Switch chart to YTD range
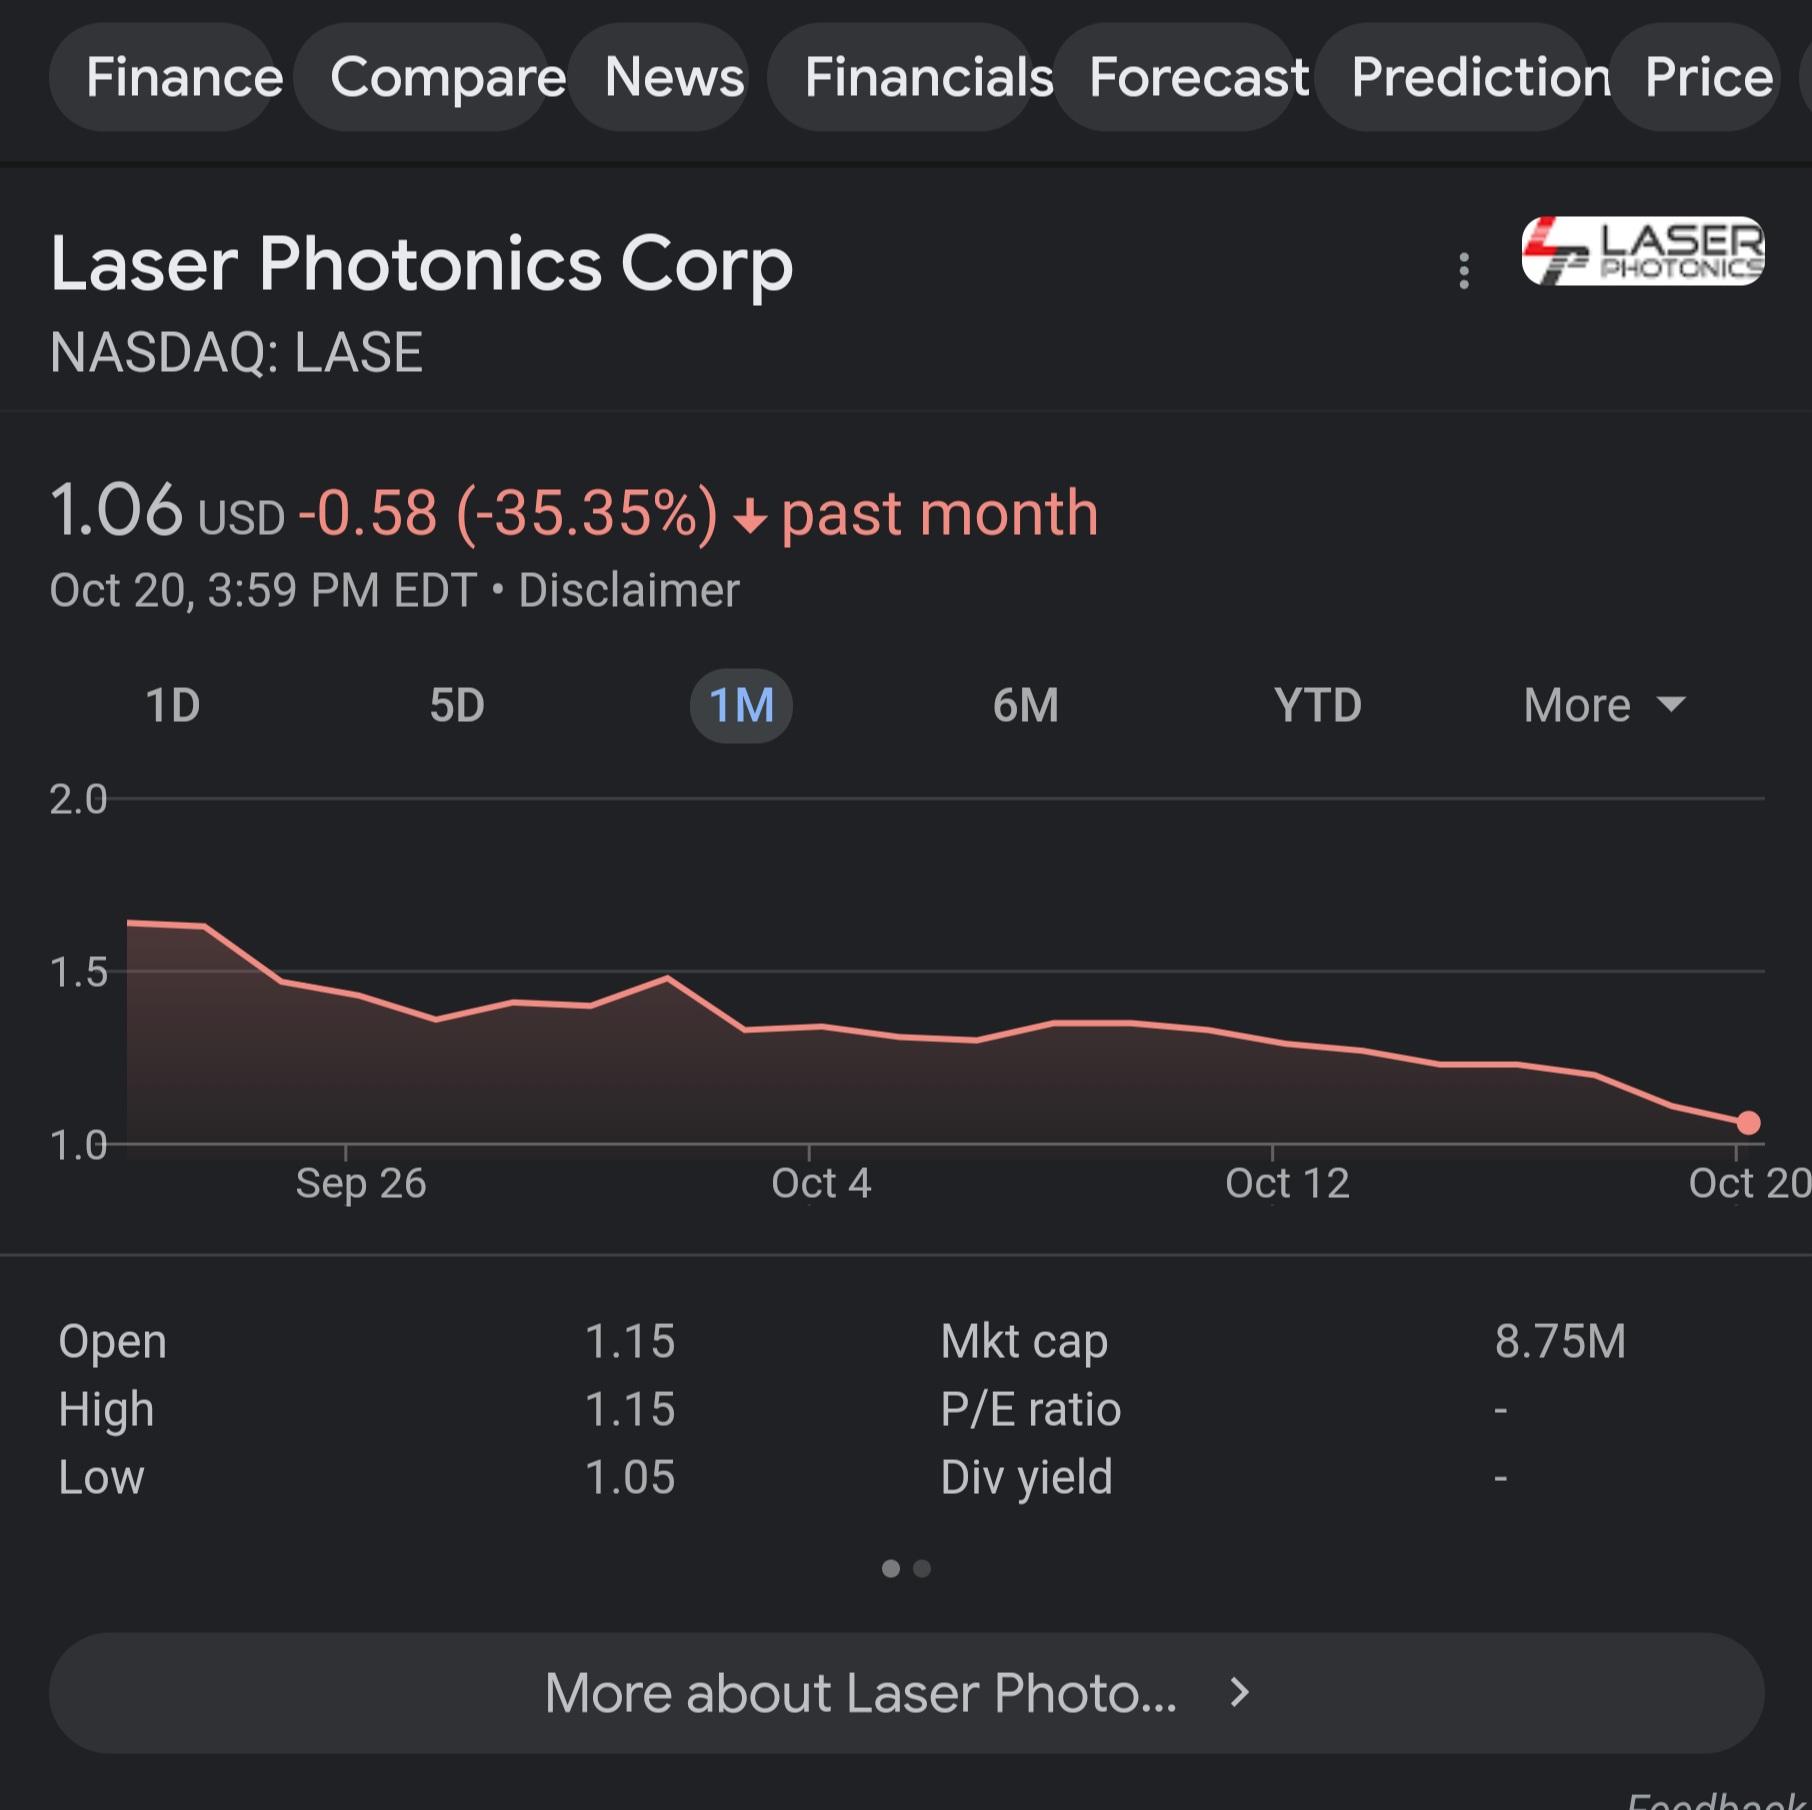 (x=1317, y=705)
